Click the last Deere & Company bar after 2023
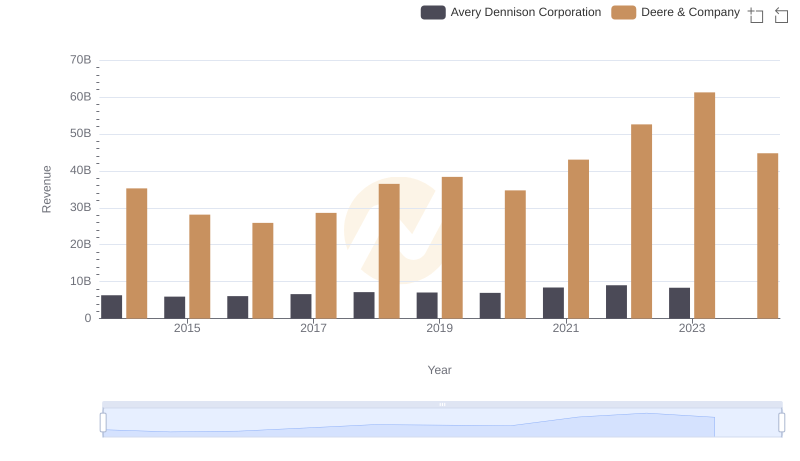This screenshot has height=461, width=800. [x=767, y=236]
